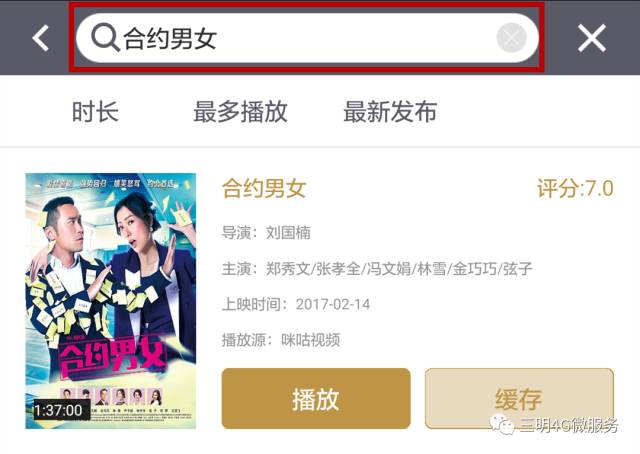
Task: Focus the search field containing 合约男女
Action: point(307,38)
